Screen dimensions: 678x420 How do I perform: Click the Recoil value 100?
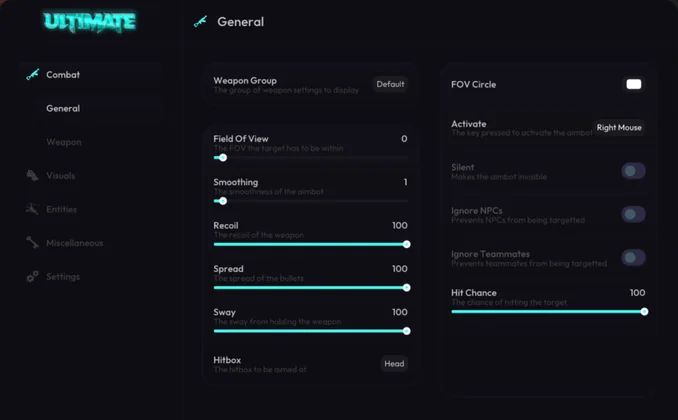(x=400, y=225)
